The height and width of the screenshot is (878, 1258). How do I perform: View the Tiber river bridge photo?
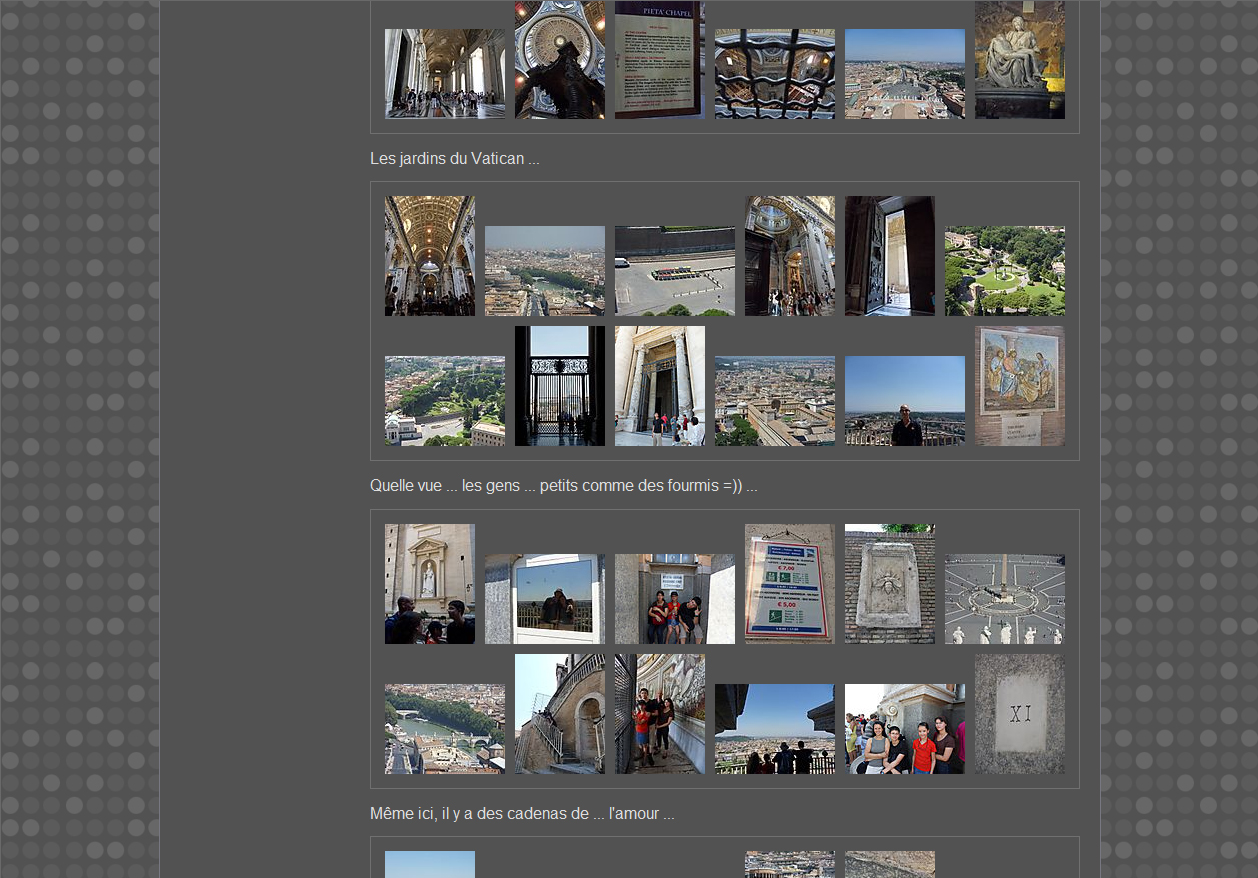444,729
